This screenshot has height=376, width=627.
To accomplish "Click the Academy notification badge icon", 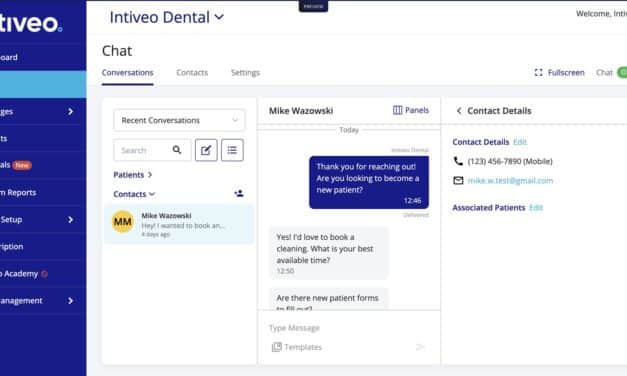I will (44, 274).
